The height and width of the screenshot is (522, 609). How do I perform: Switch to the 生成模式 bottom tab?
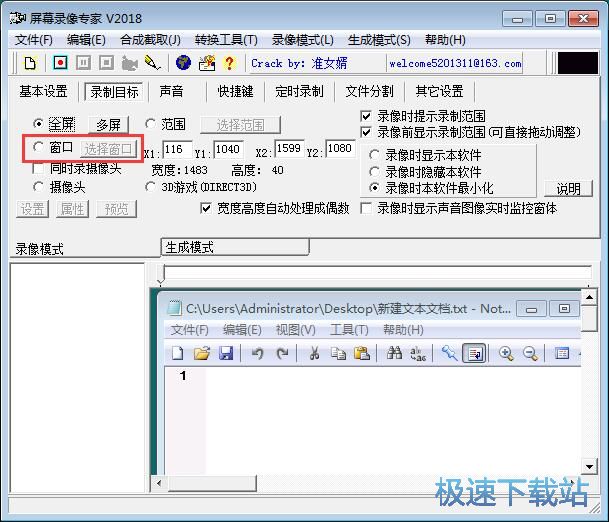pos(235,247)
